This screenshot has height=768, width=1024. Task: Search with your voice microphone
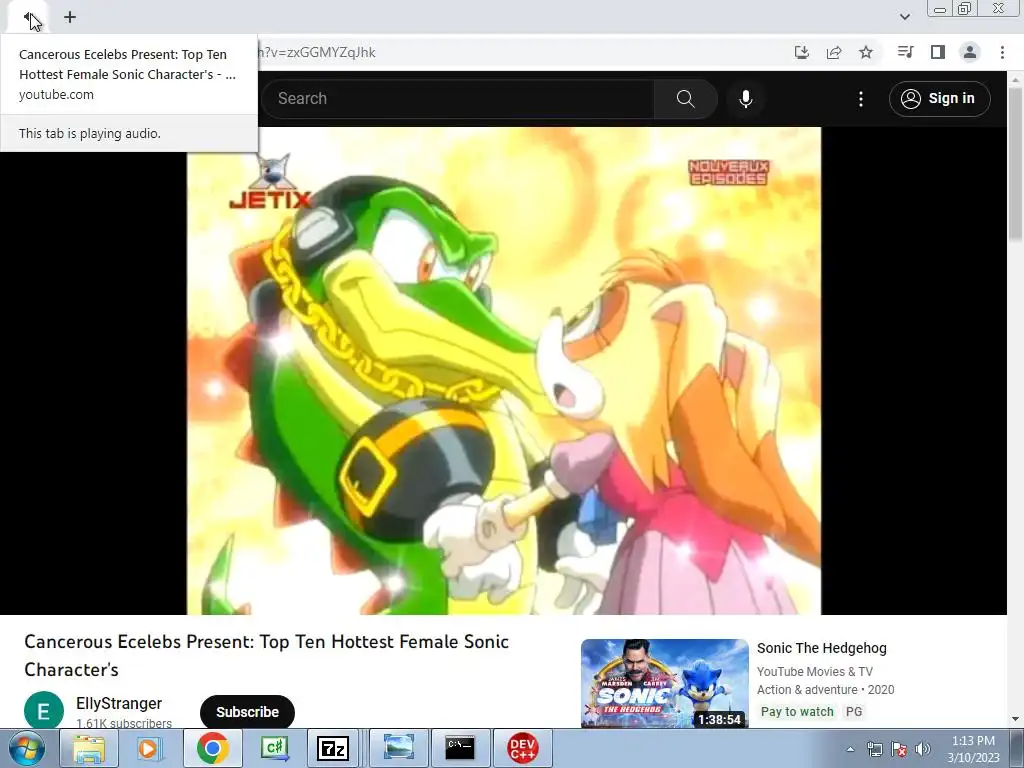tap(746, 99)
